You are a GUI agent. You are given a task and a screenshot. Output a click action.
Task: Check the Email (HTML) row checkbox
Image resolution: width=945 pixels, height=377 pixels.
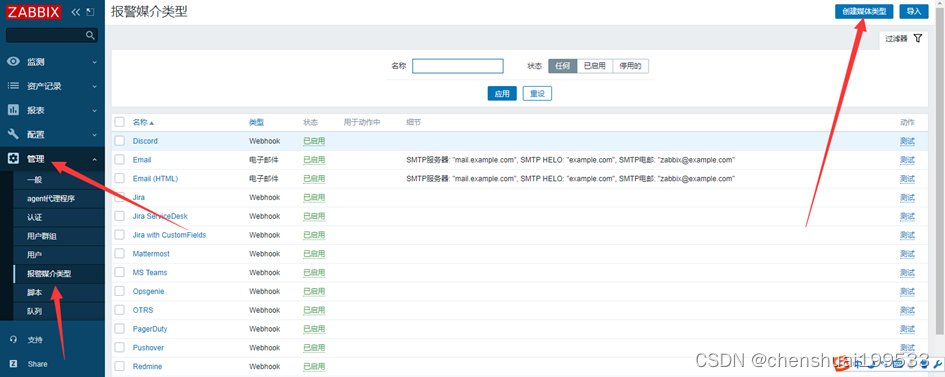click(119, 178)
